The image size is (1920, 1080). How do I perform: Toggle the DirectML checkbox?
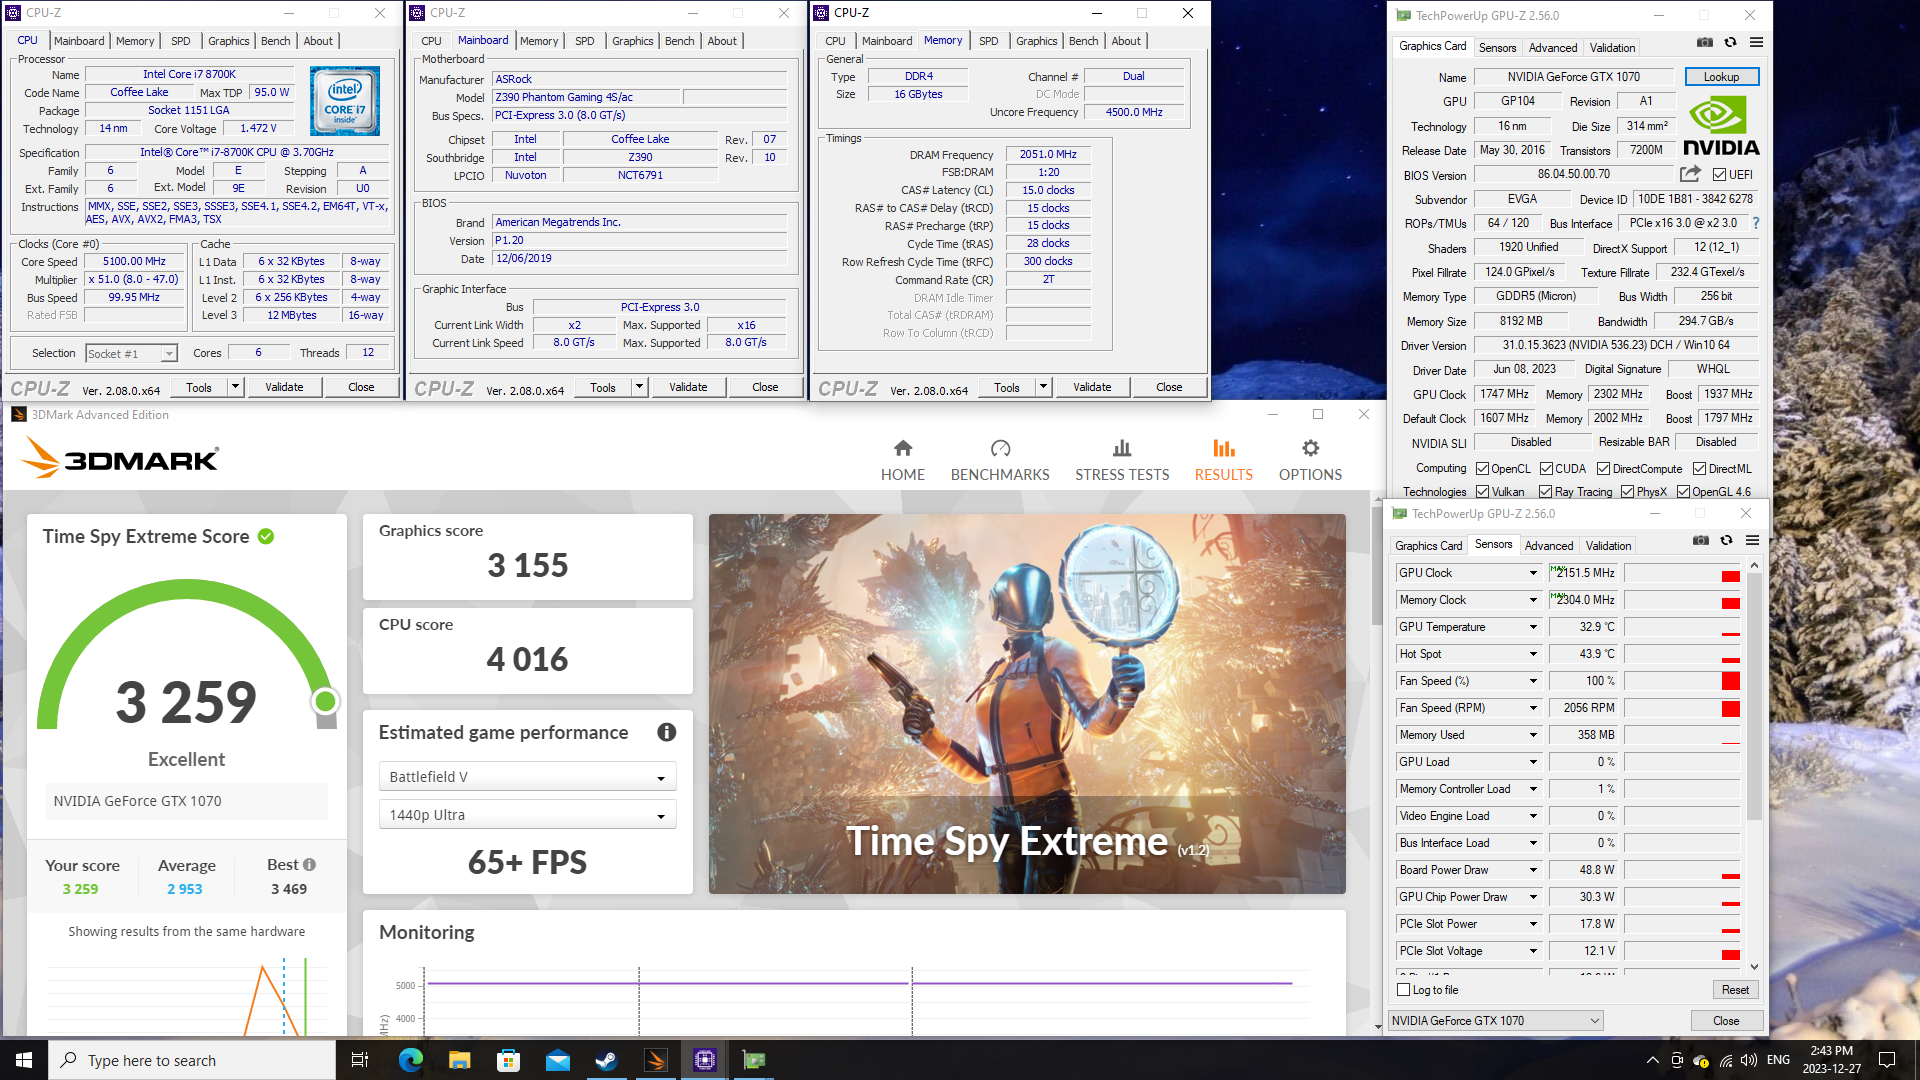click(x=1700, y=469)
